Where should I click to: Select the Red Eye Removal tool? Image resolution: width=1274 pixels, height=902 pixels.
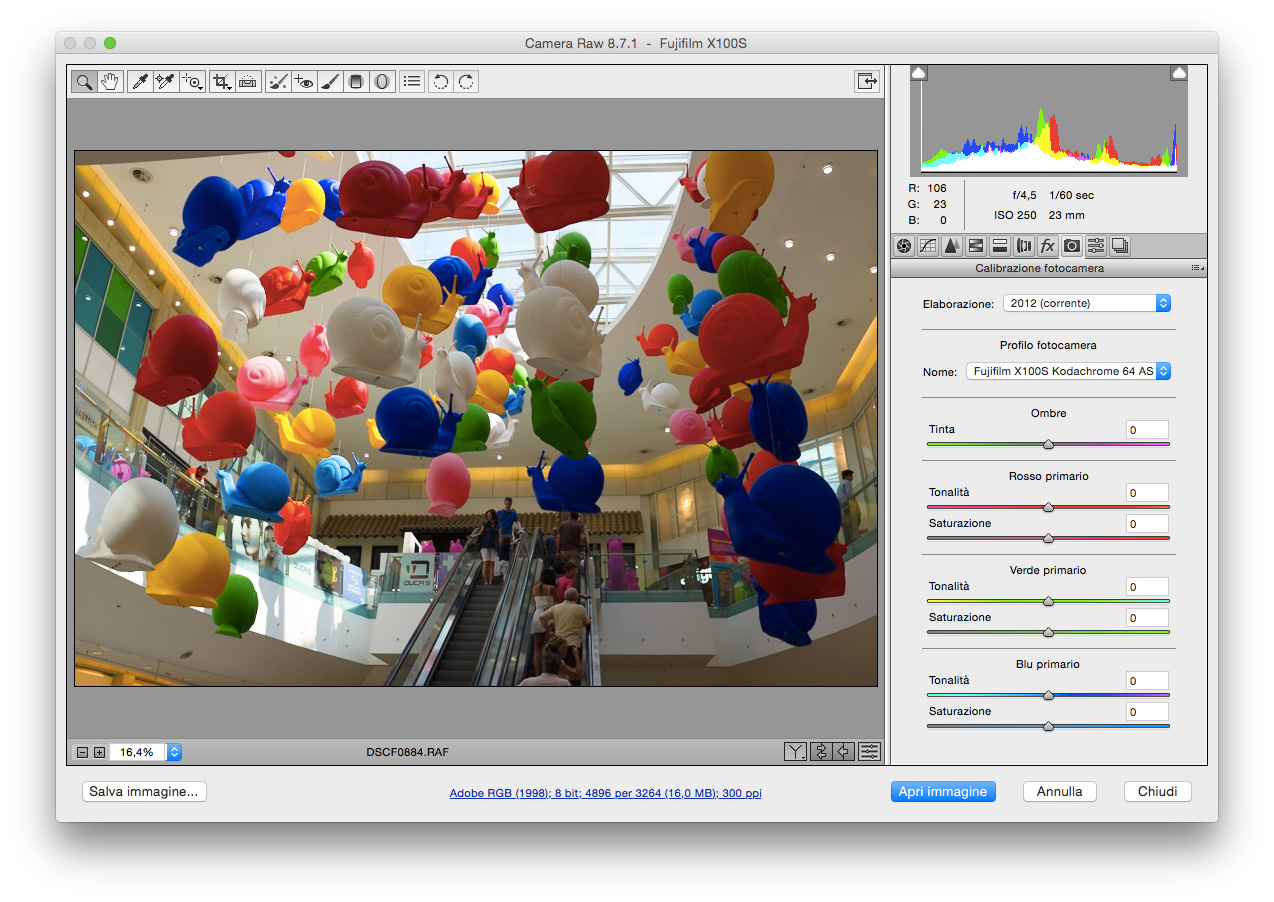[303, 81]
